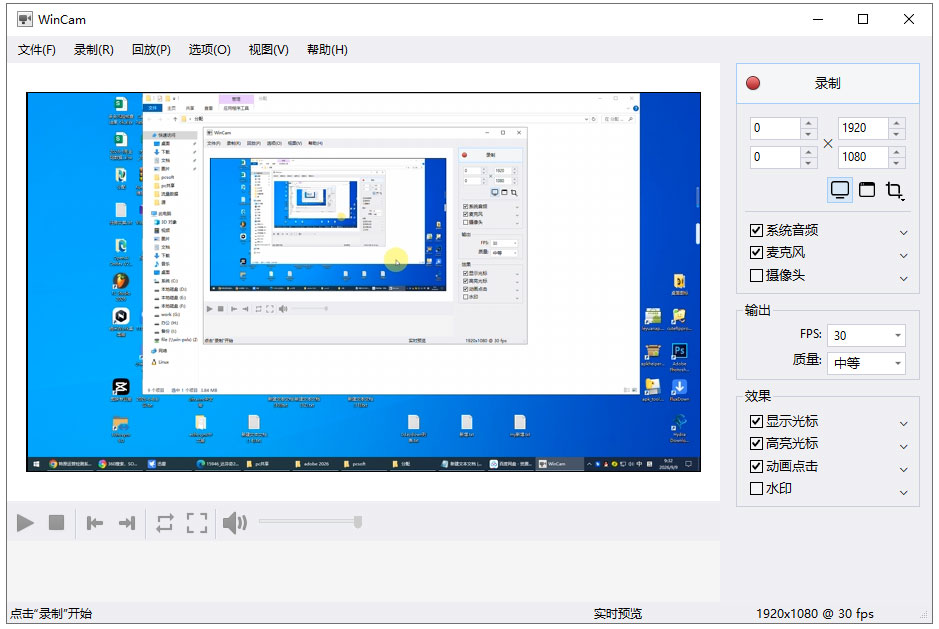The width and height of the screenshot is (939, 629).
Task: Expand the 动画点击 settings chevron
Action: pos(904,469)
